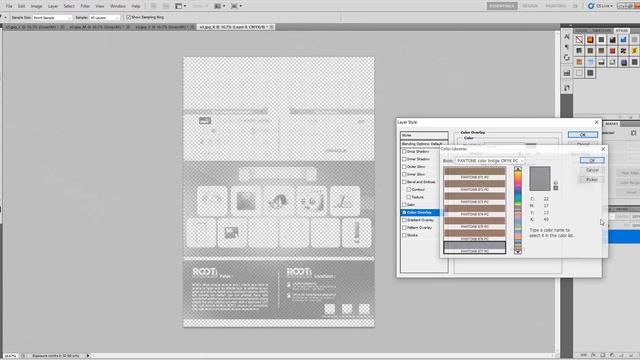Viewport: 640px width, 360px height.
Task: Switch to the Swatches panel tab
Action: tap(602, 31)
